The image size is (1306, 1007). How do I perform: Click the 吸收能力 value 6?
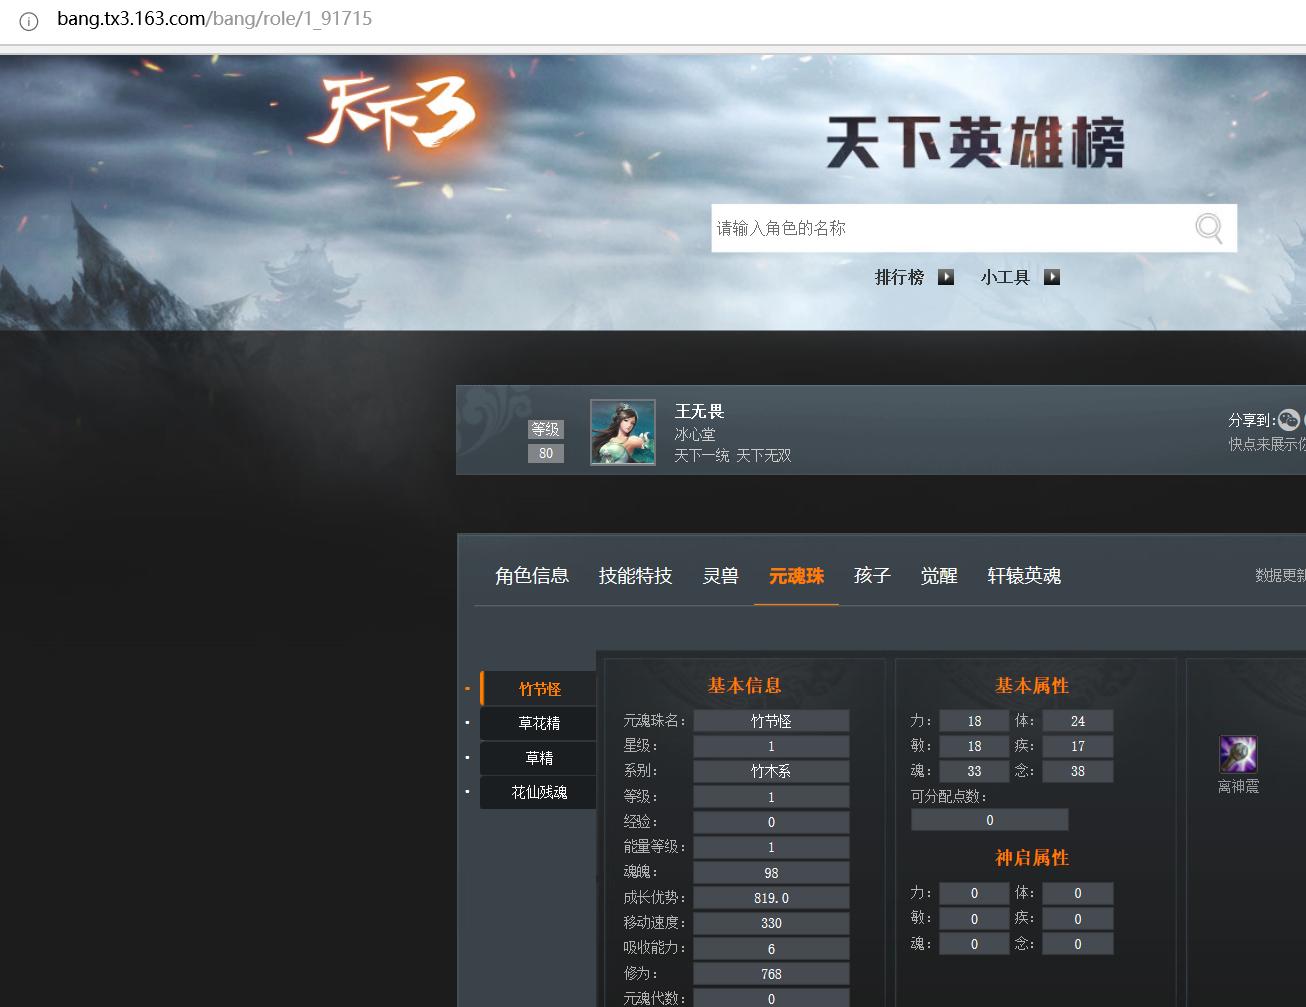click(x=771, y=949)
